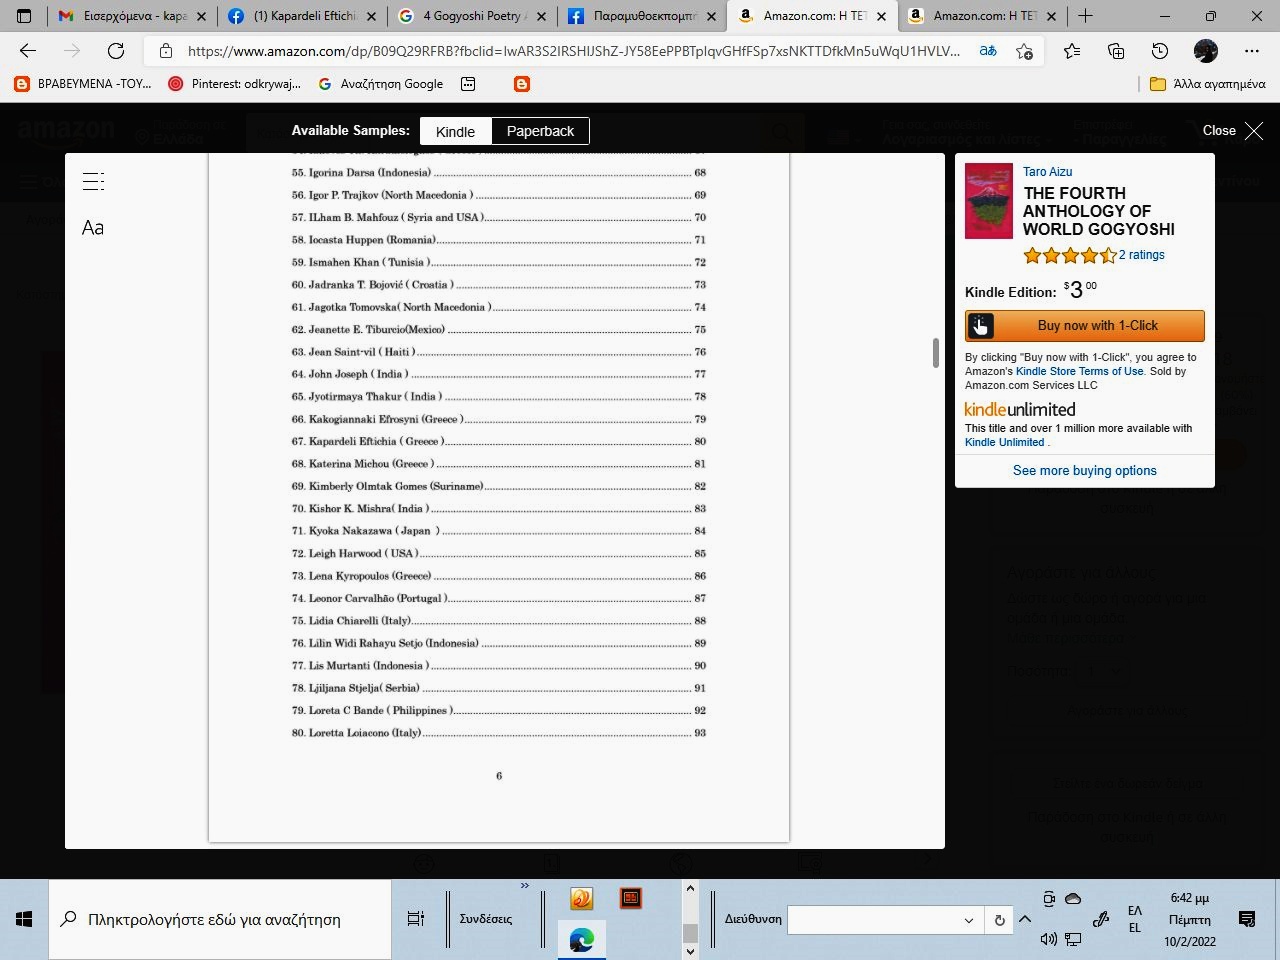Open the Aa font settings
1280x960 pixels.
(x=93, y=228)
